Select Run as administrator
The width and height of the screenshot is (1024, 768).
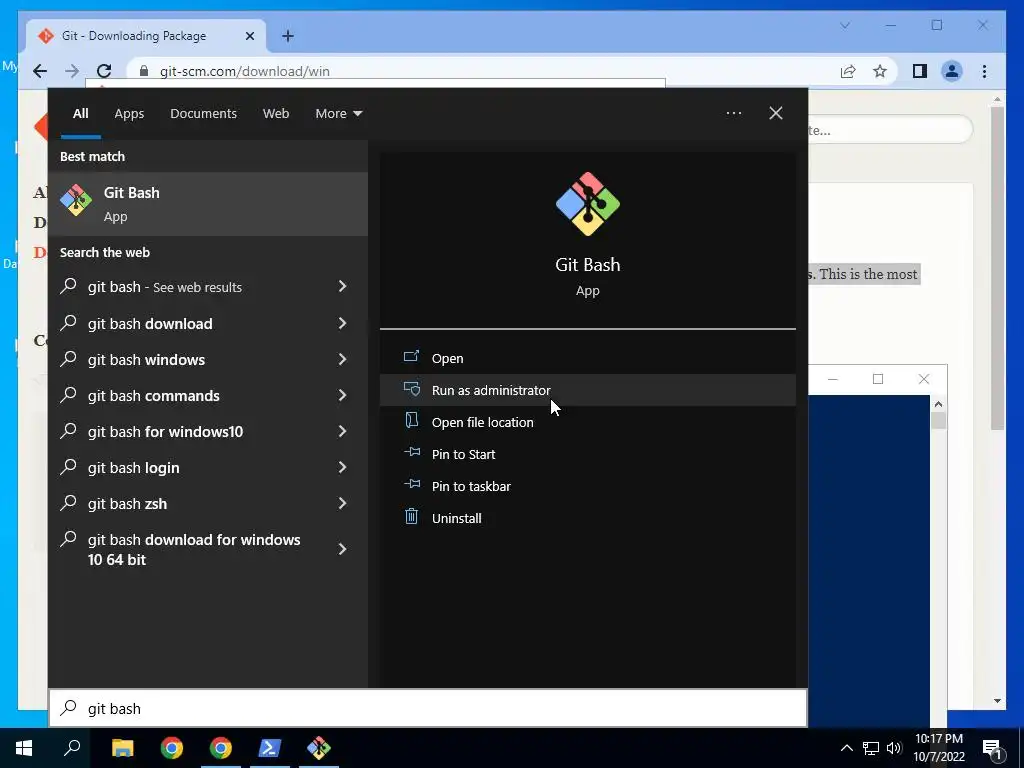(588, 390)
